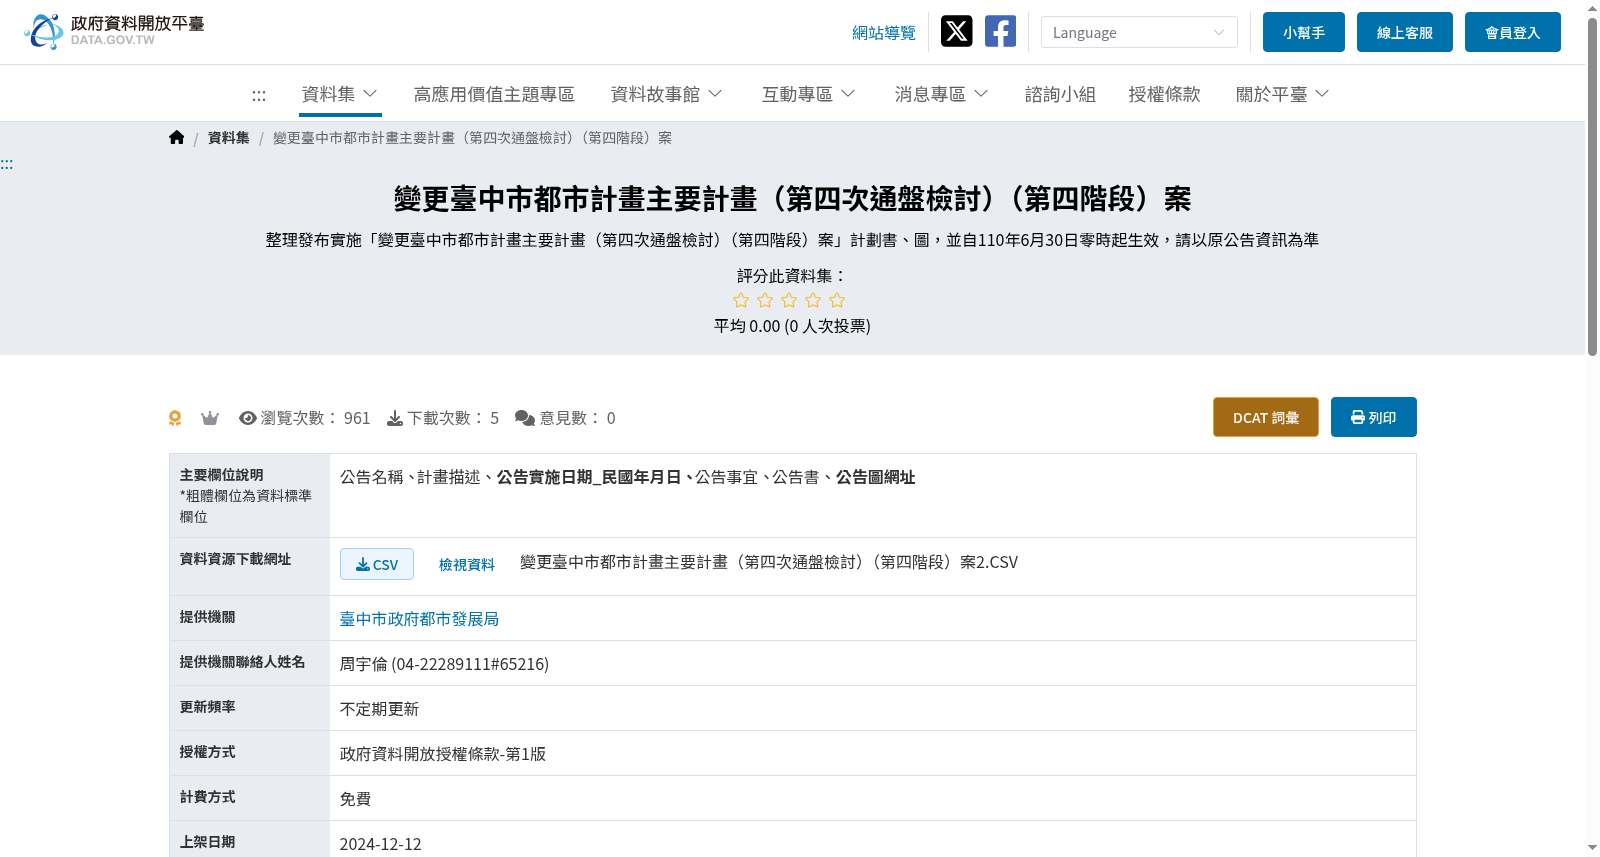Screen dimensions: 1600x857
Task: Go to home via breadcrumb house icon
Action: click(x=177, y=138)
